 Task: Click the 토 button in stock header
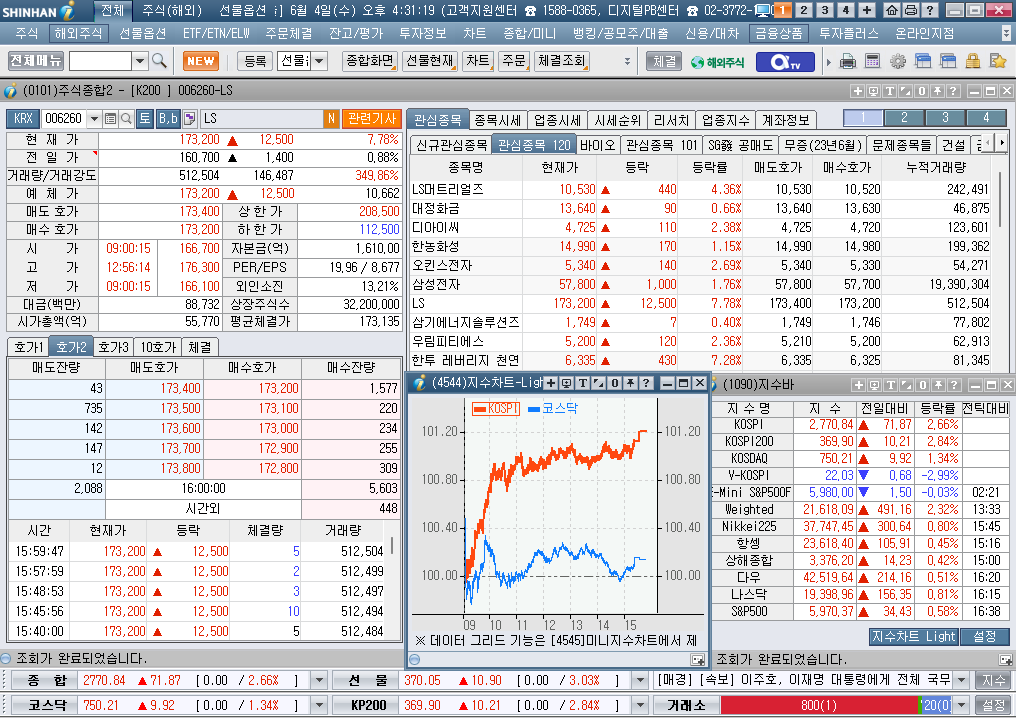[x=144, y=119]
